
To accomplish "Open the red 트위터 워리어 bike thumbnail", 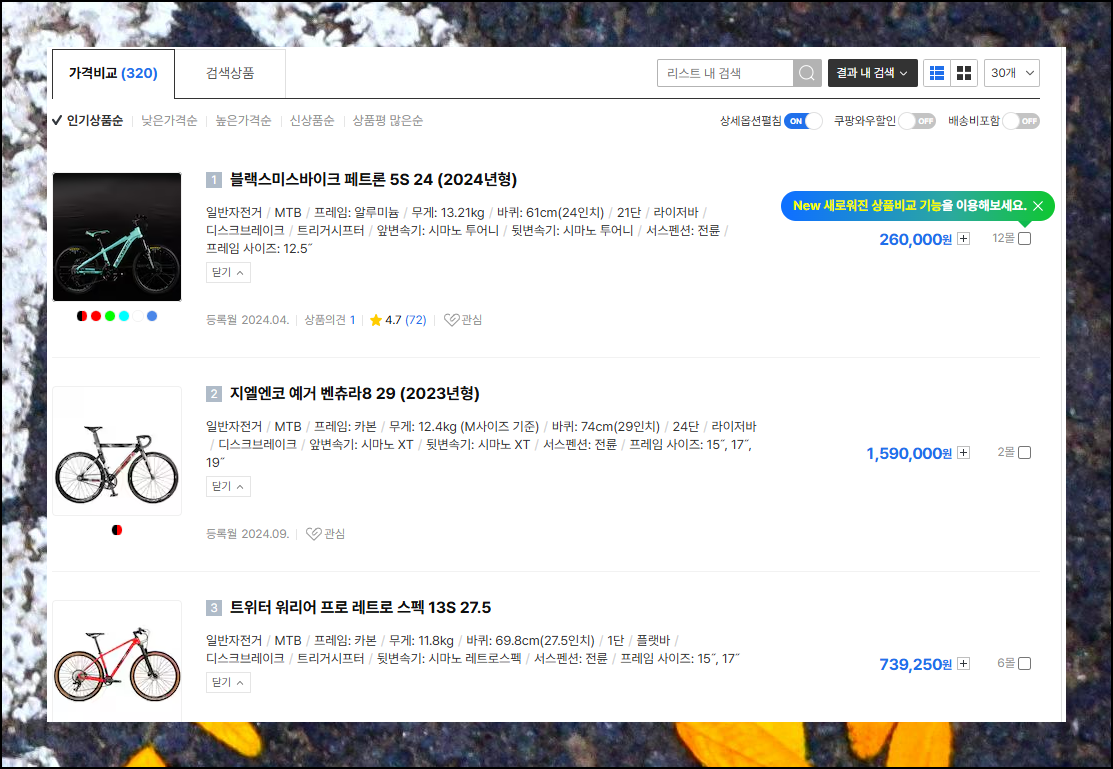I will coord(117,661).
